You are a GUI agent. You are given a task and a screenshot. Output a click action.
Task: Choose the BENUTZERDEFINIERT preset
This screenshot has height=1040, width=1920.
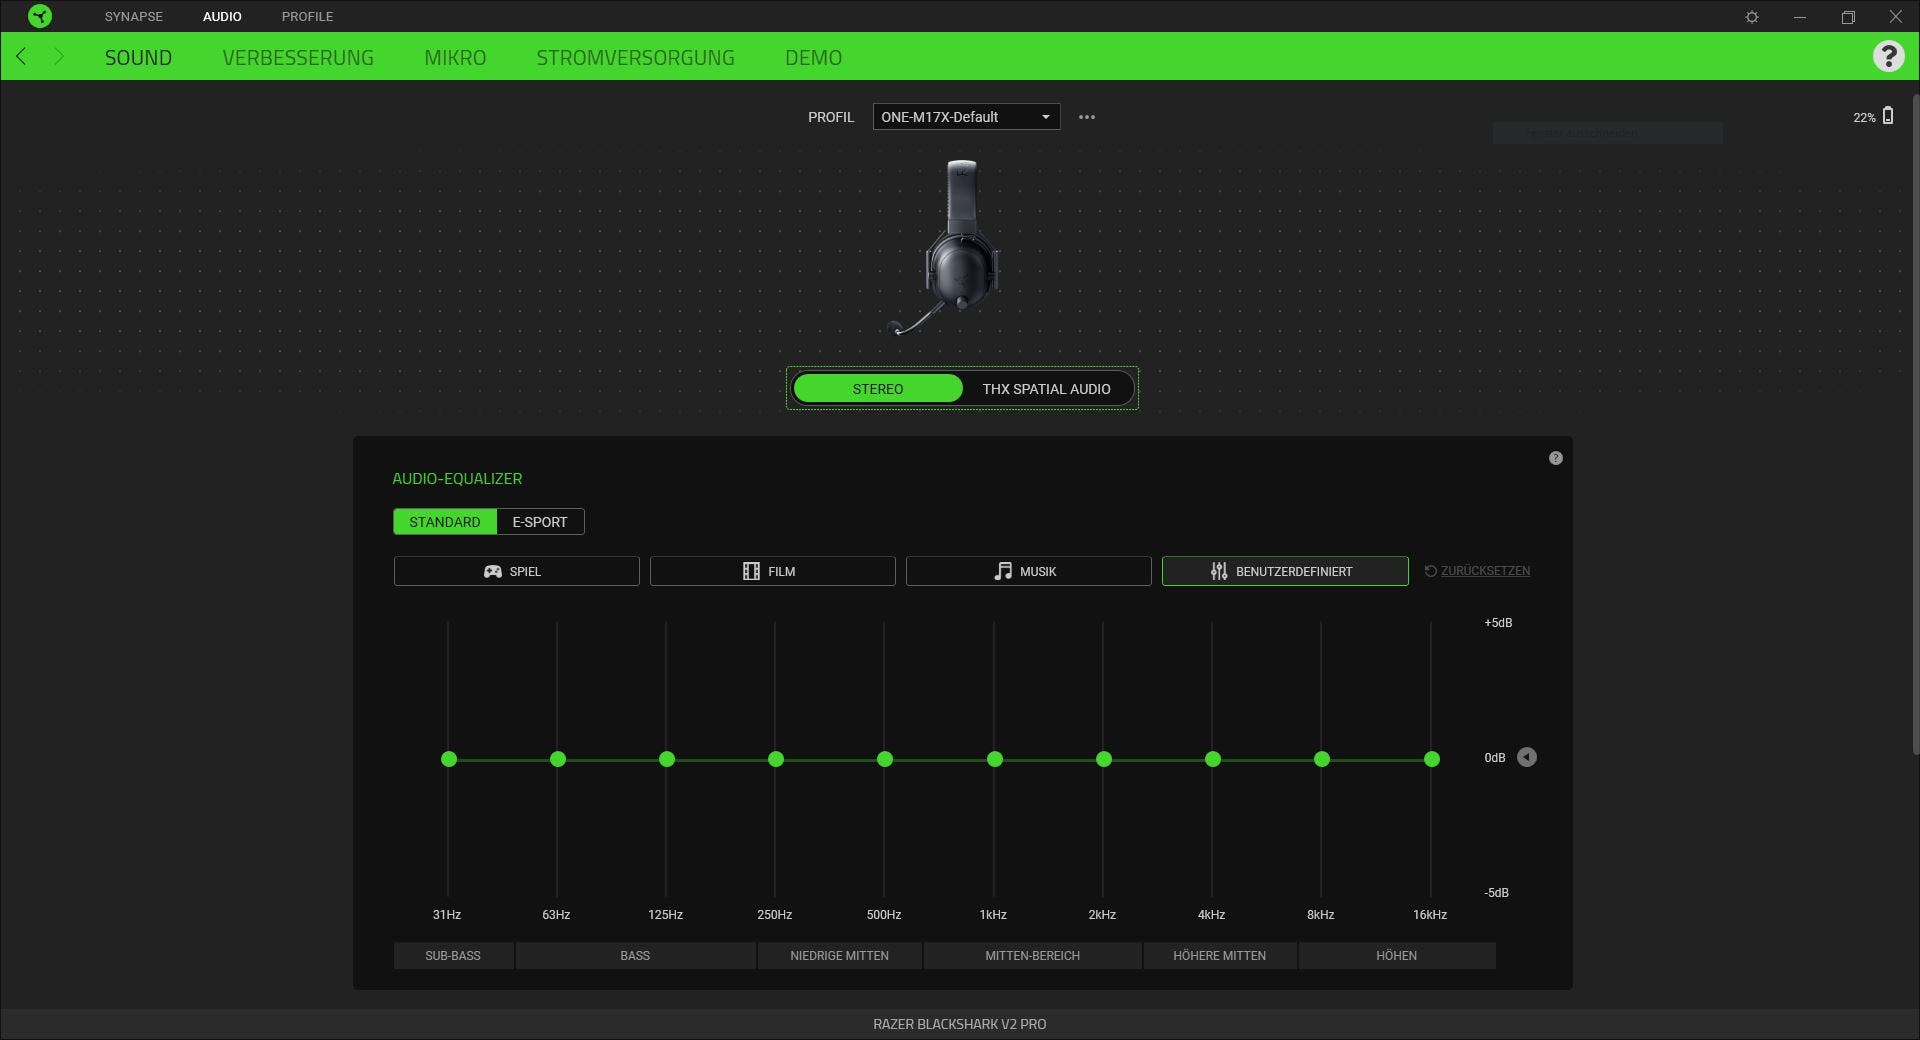click(x=1285, y=571)
